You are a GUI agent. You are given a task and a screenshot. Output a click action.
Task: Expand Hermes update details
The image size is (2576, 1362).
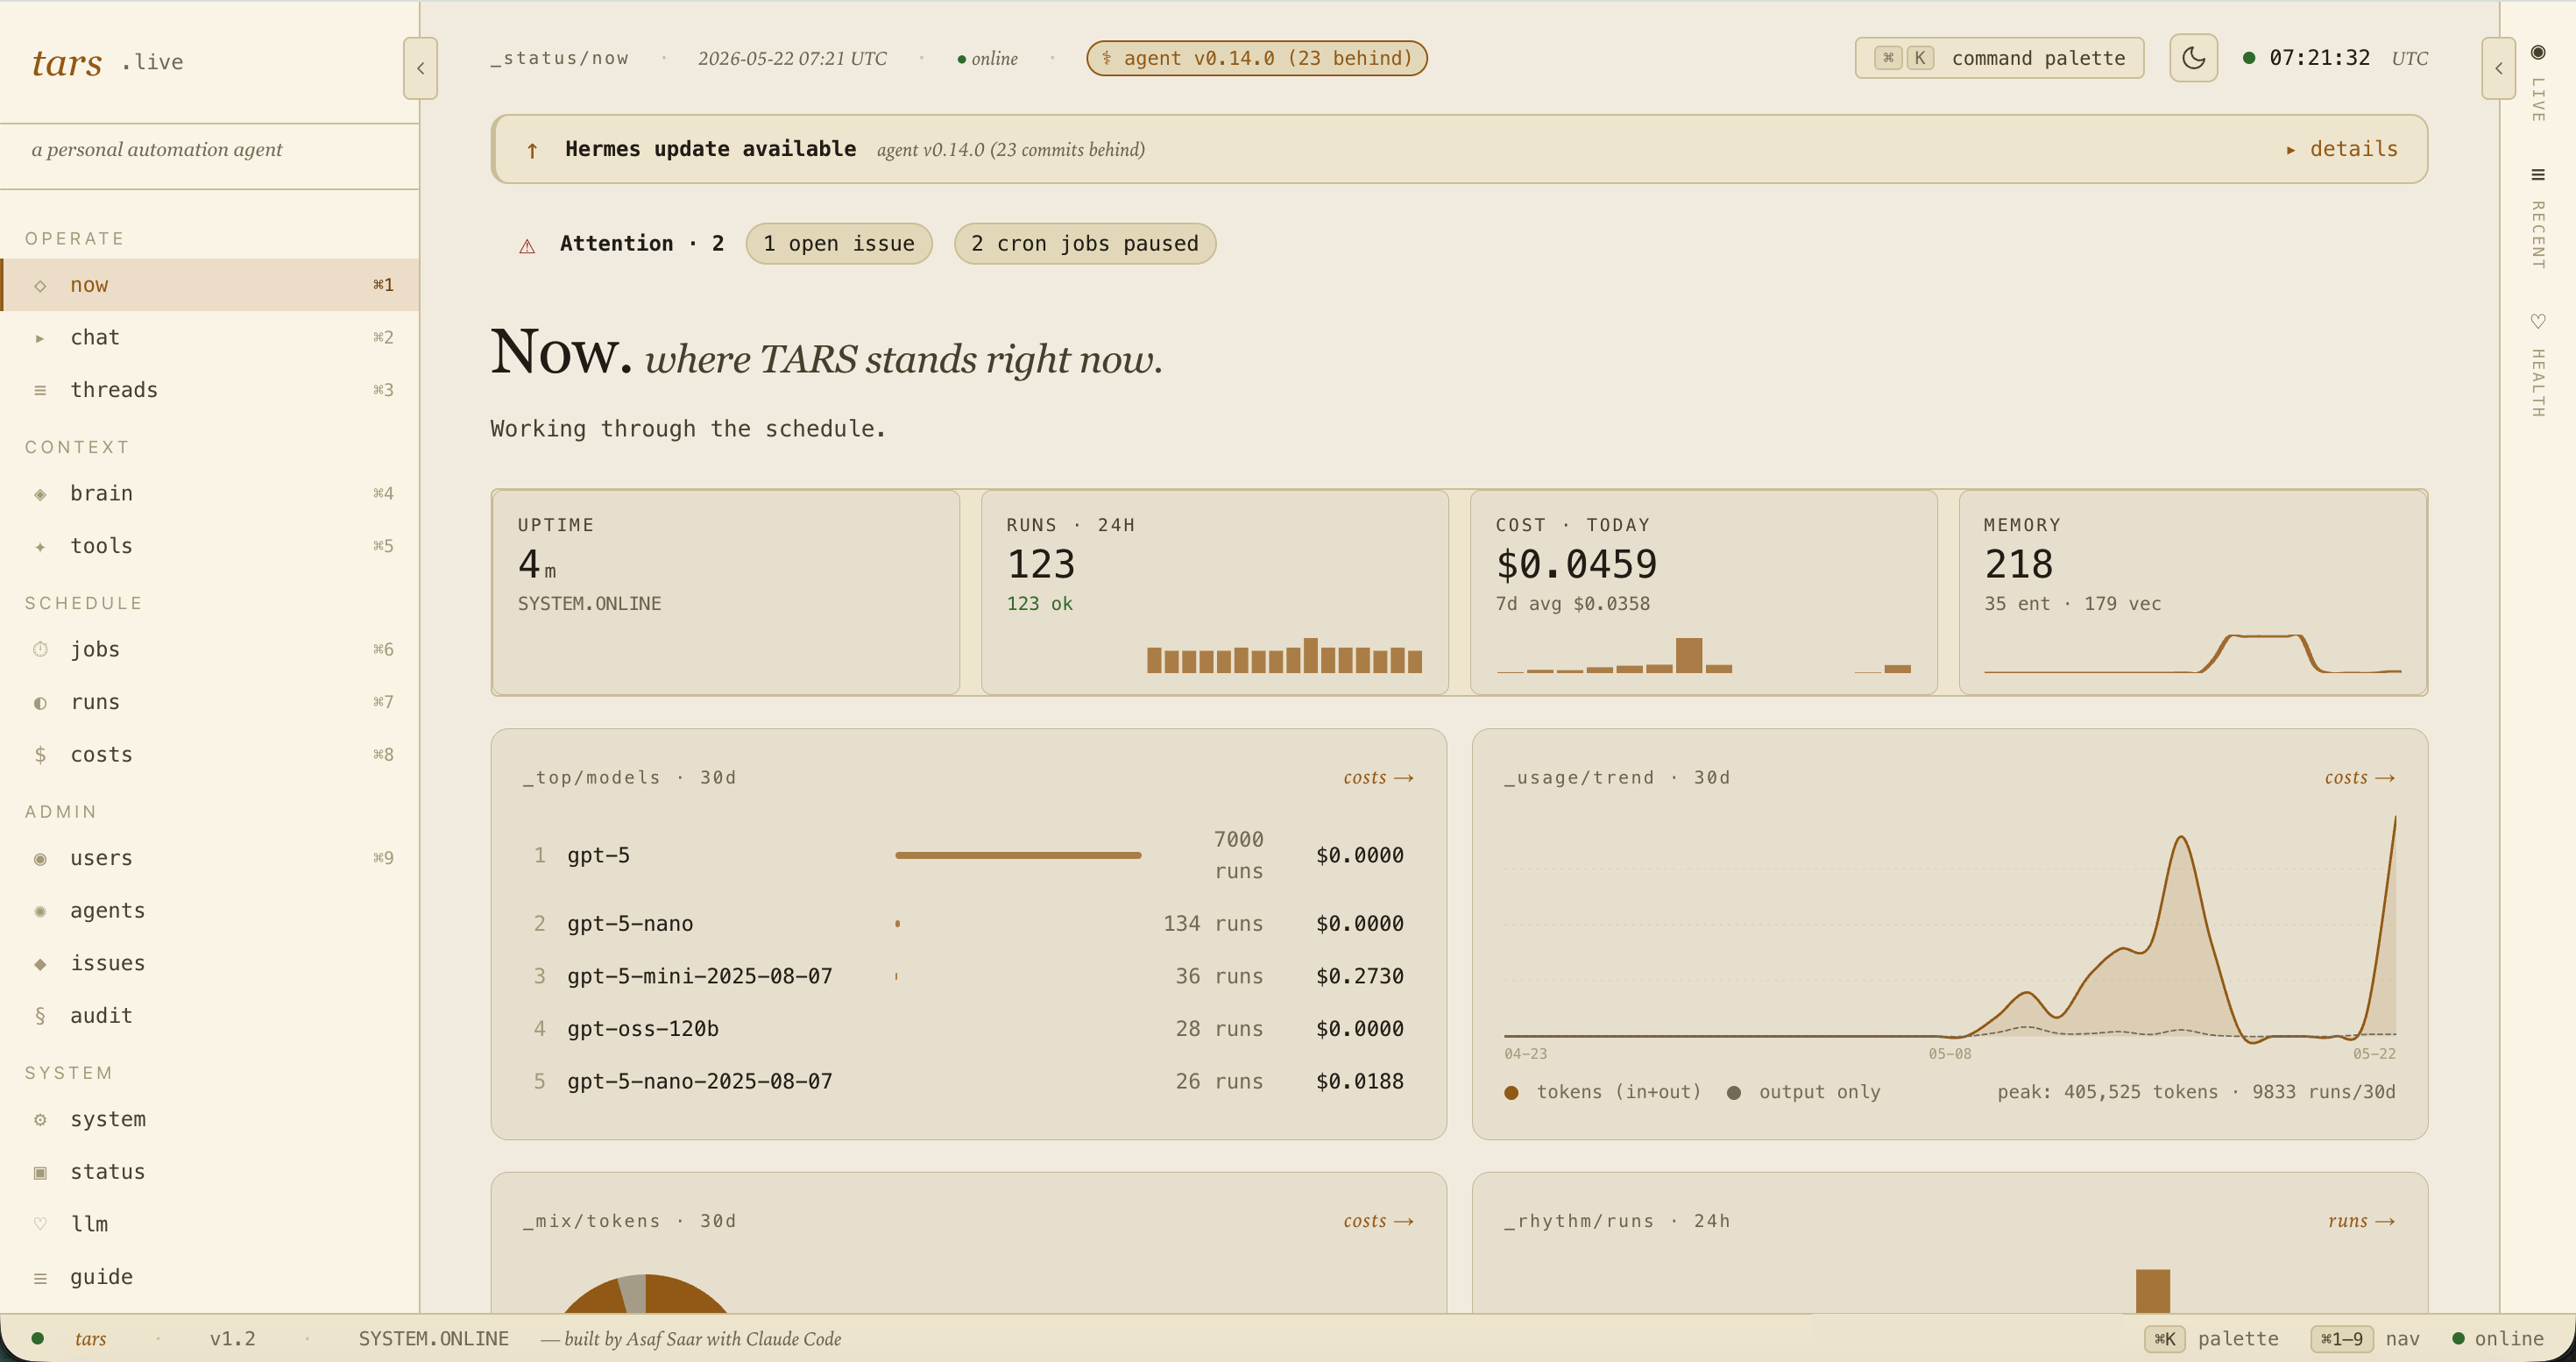[2342, 149]
